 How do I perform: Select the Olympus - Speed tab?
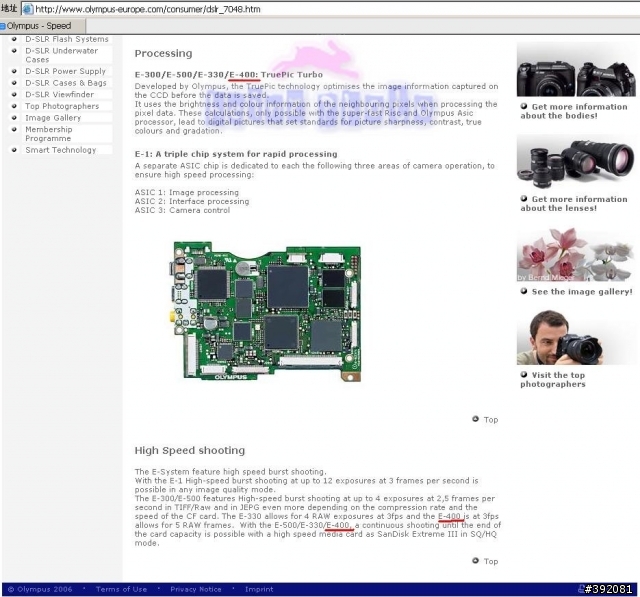(x=42, y=26)
